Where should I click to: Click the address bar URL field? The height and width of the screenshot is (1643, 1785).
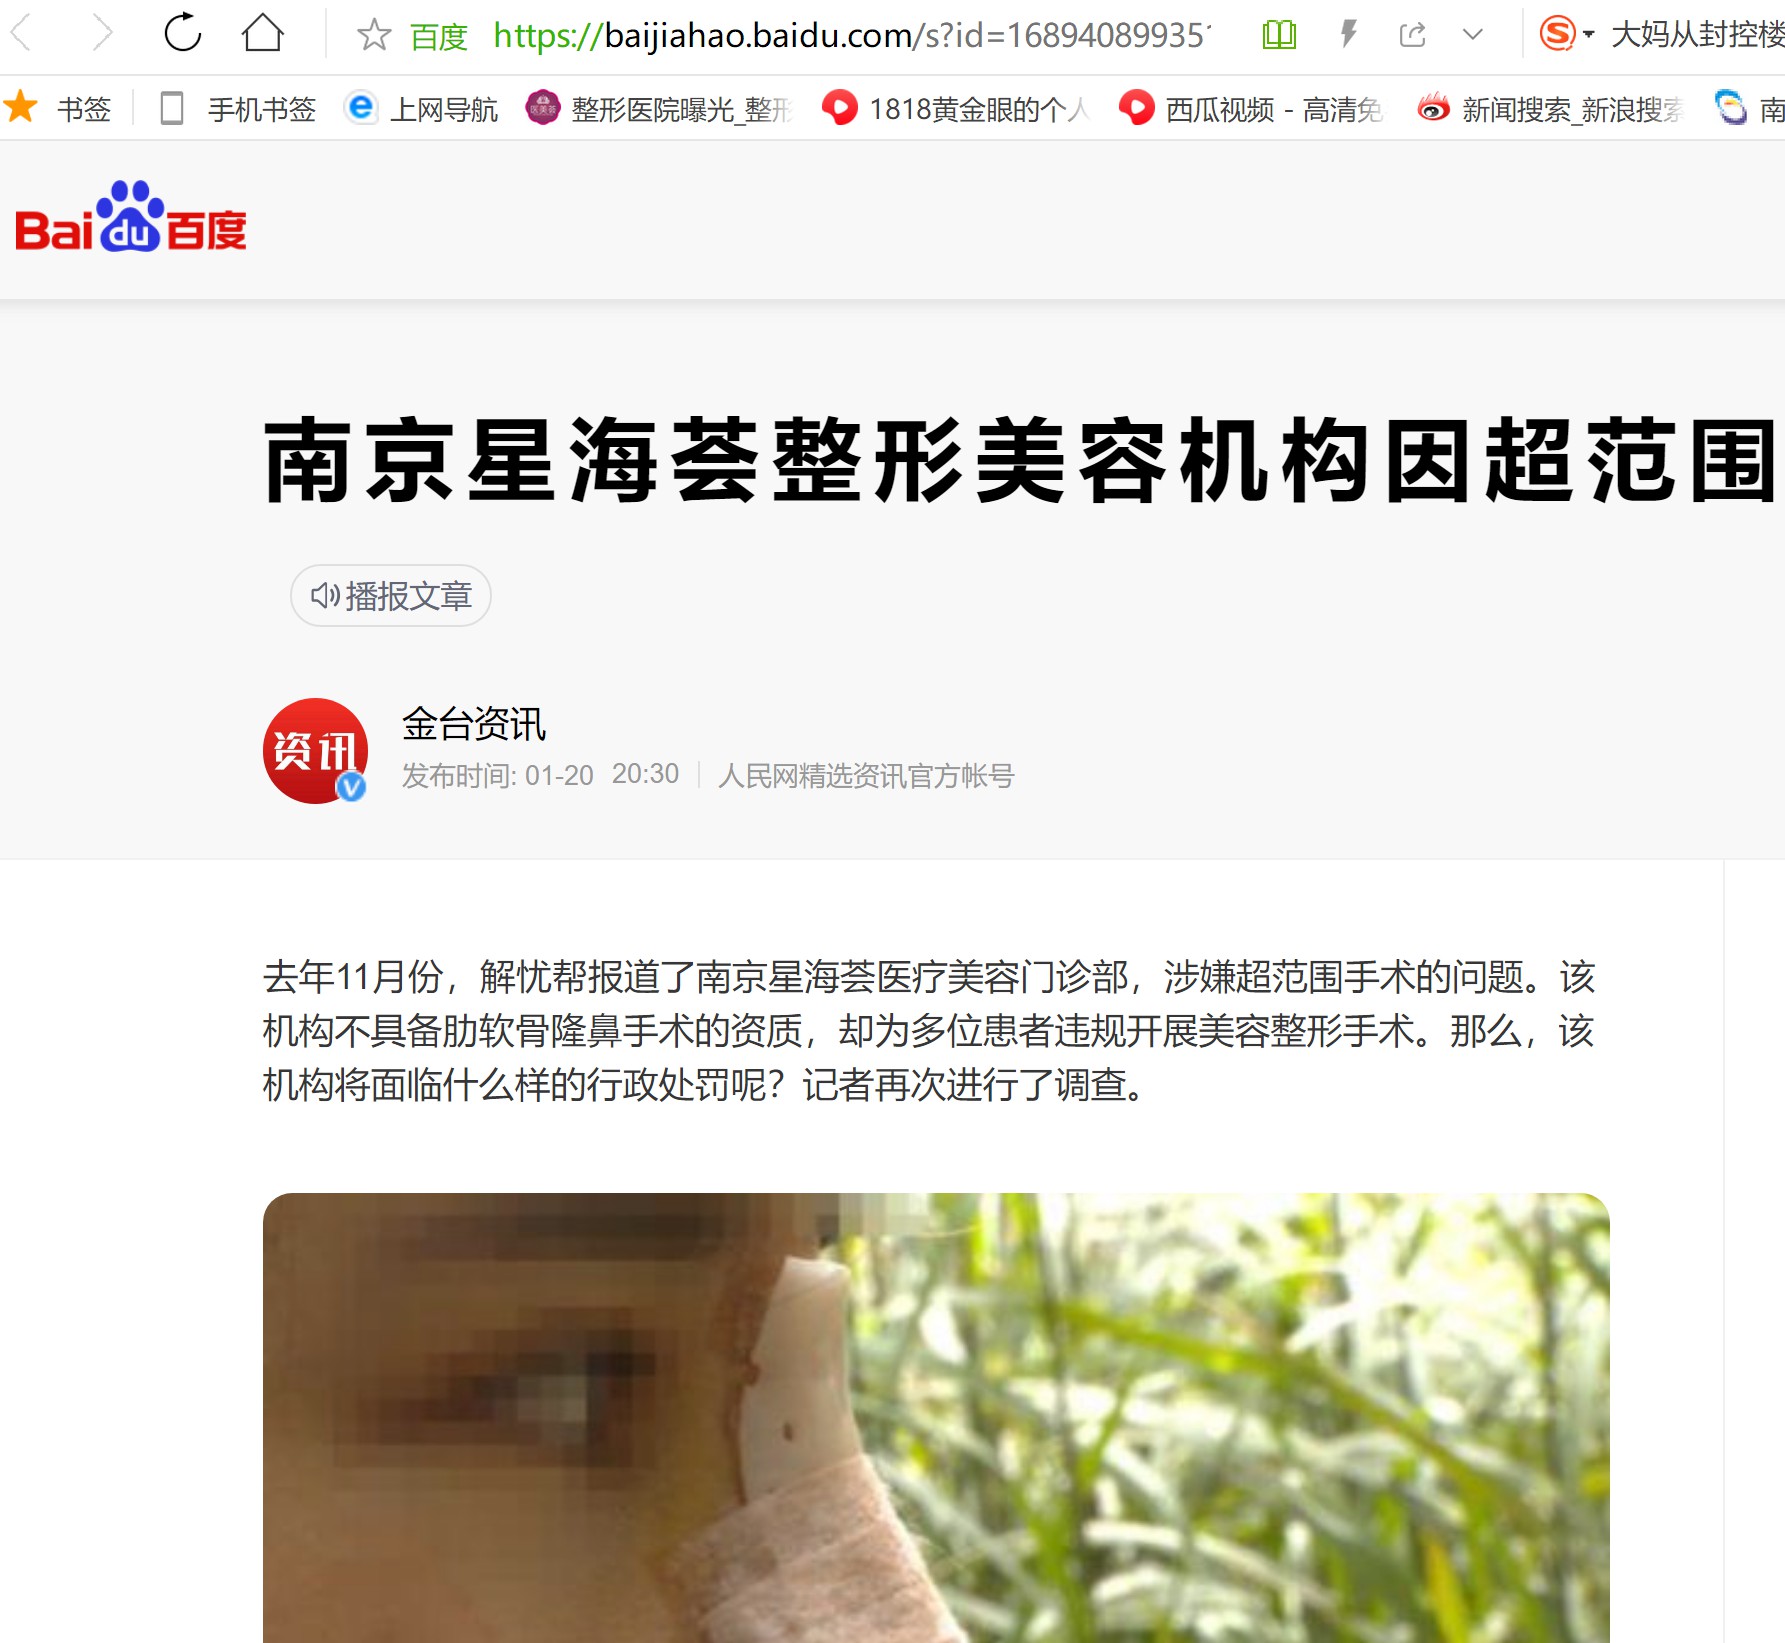coord(851,35)
